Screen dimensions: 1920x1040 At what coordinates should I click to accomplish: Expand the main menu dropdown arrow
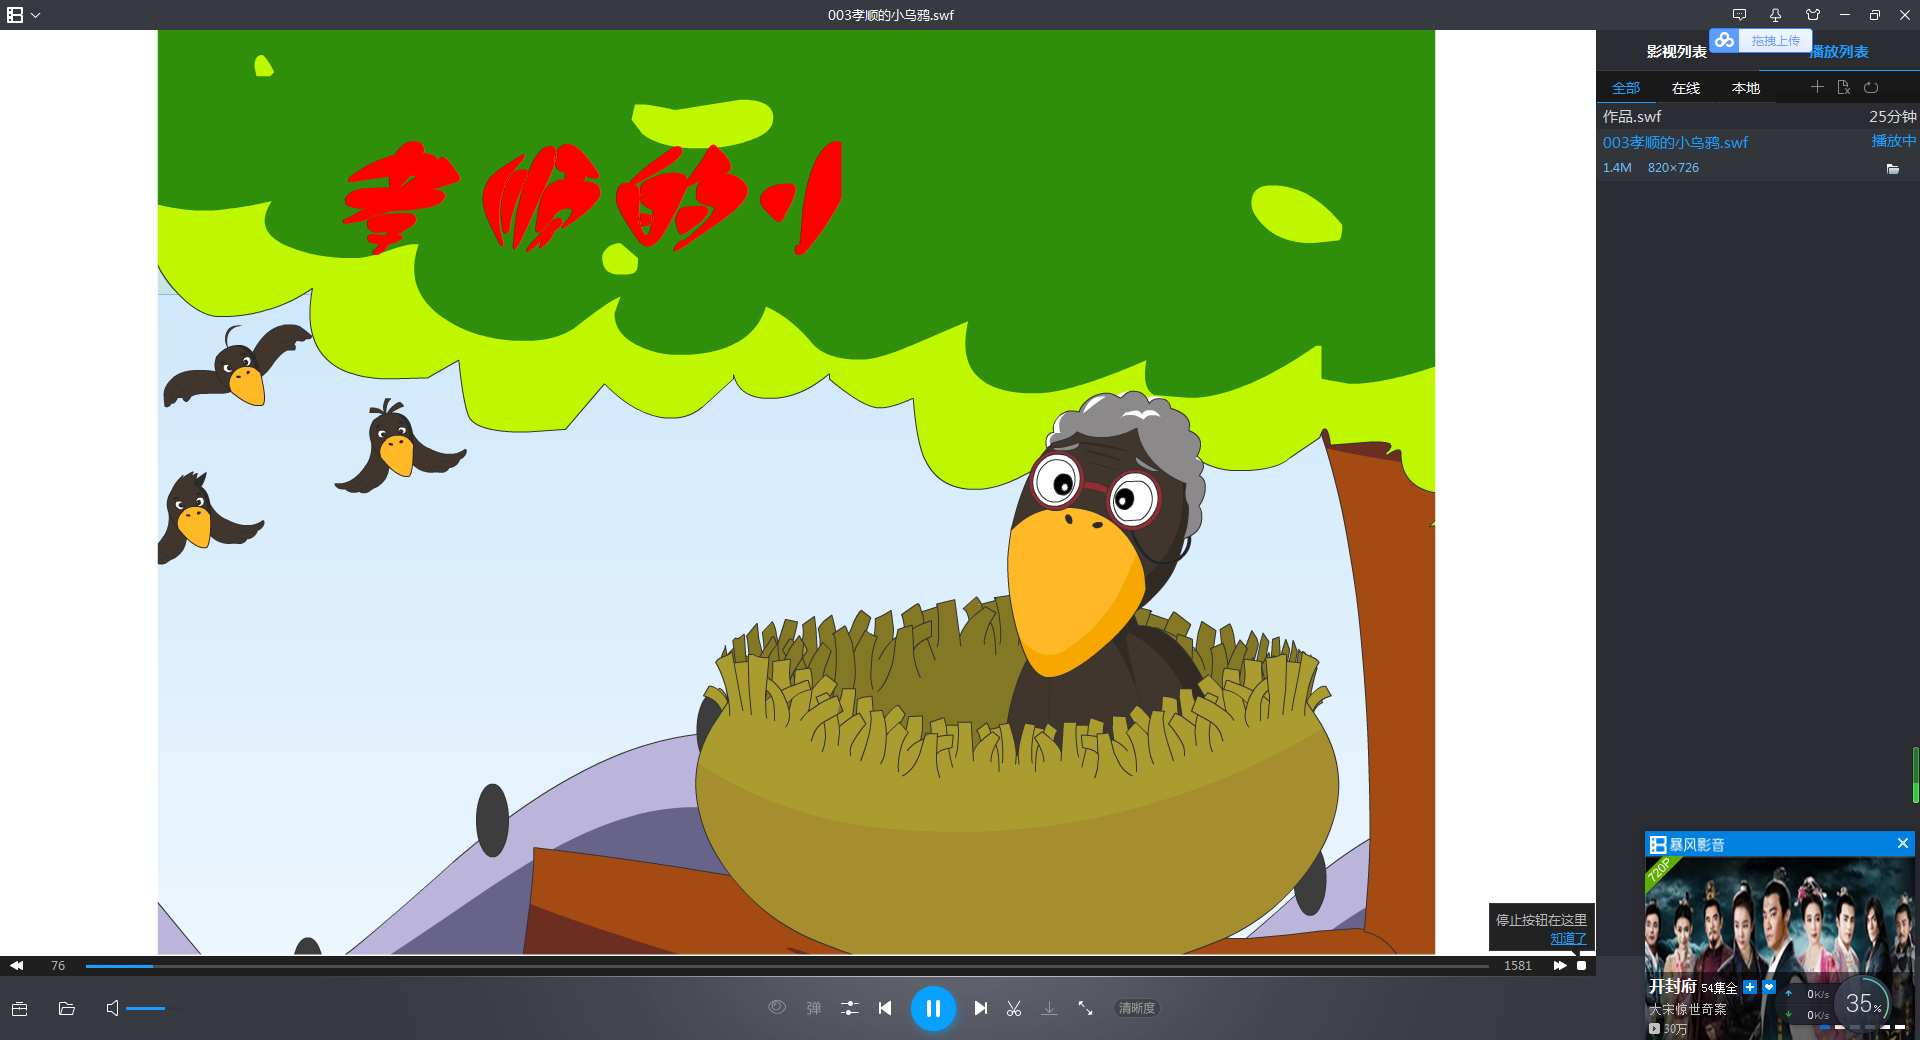point(36,15)
